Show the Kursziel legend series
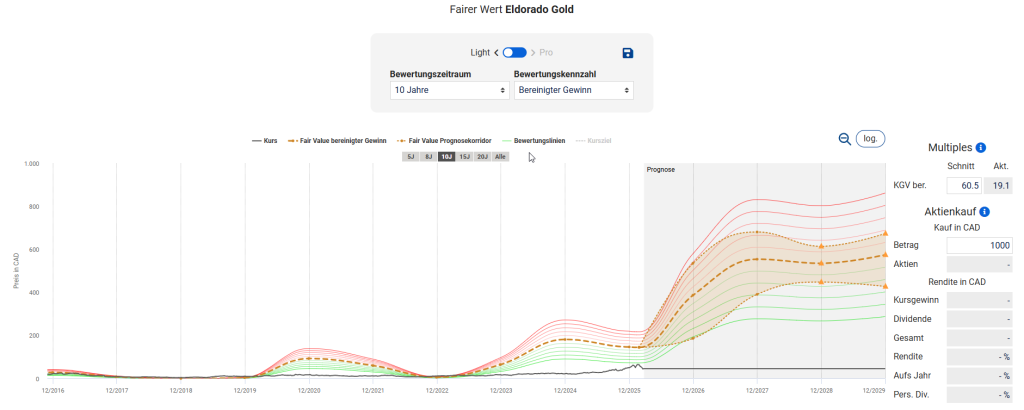 (x=598, y=141)
